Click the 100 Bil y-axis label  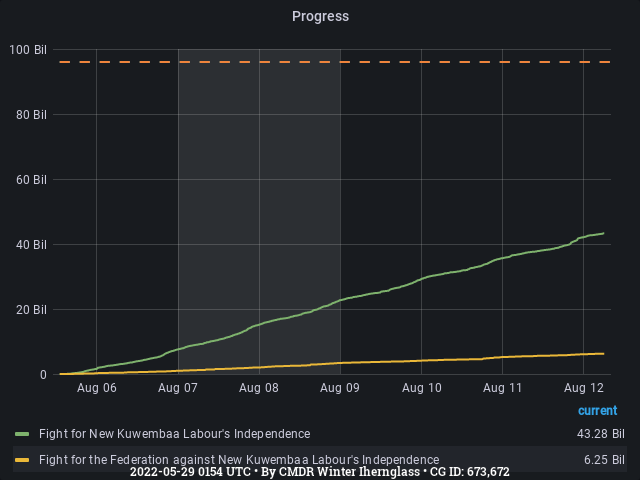coord(28,50)
